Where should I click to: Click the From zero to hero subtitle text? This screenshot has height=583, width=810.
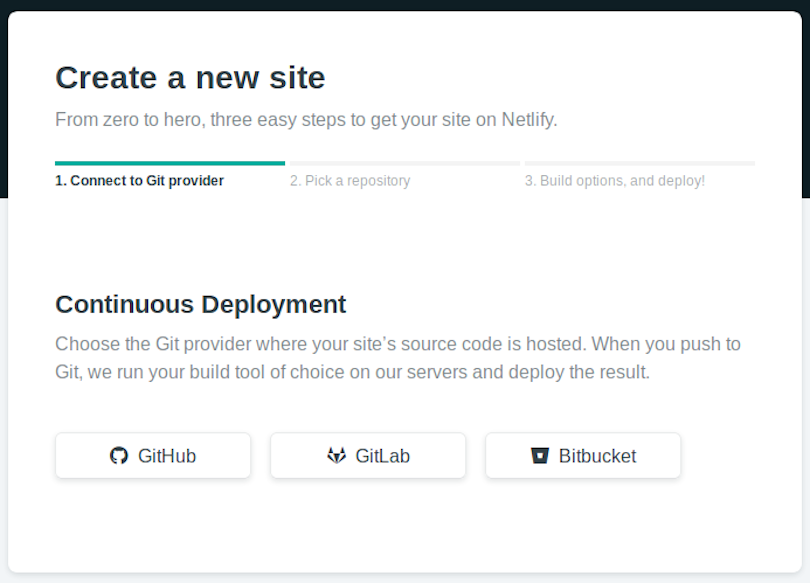(306, 120)
